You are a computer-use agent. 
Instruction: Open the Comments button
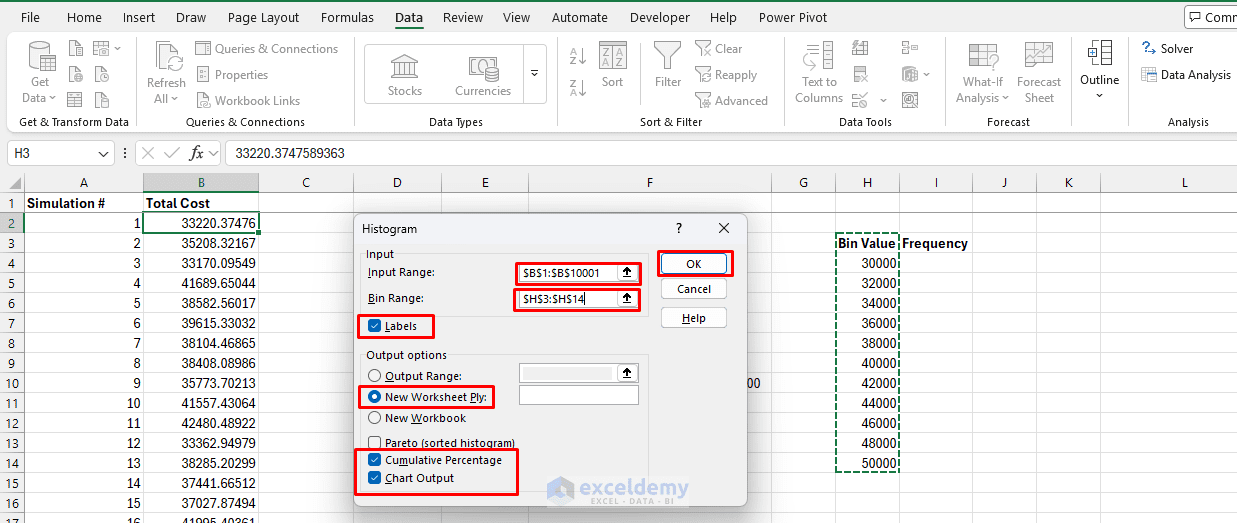pyautogui.click(x=1211, y=17)
